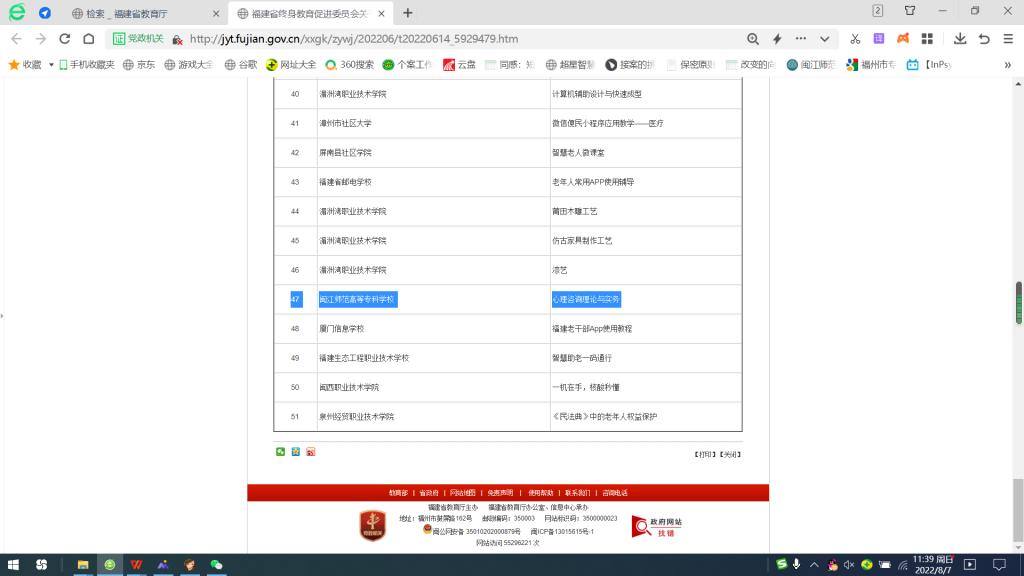The width and height of the screenshot is (1024, 576).
Task: Click the browser refresh button
Action: (65, 39)
